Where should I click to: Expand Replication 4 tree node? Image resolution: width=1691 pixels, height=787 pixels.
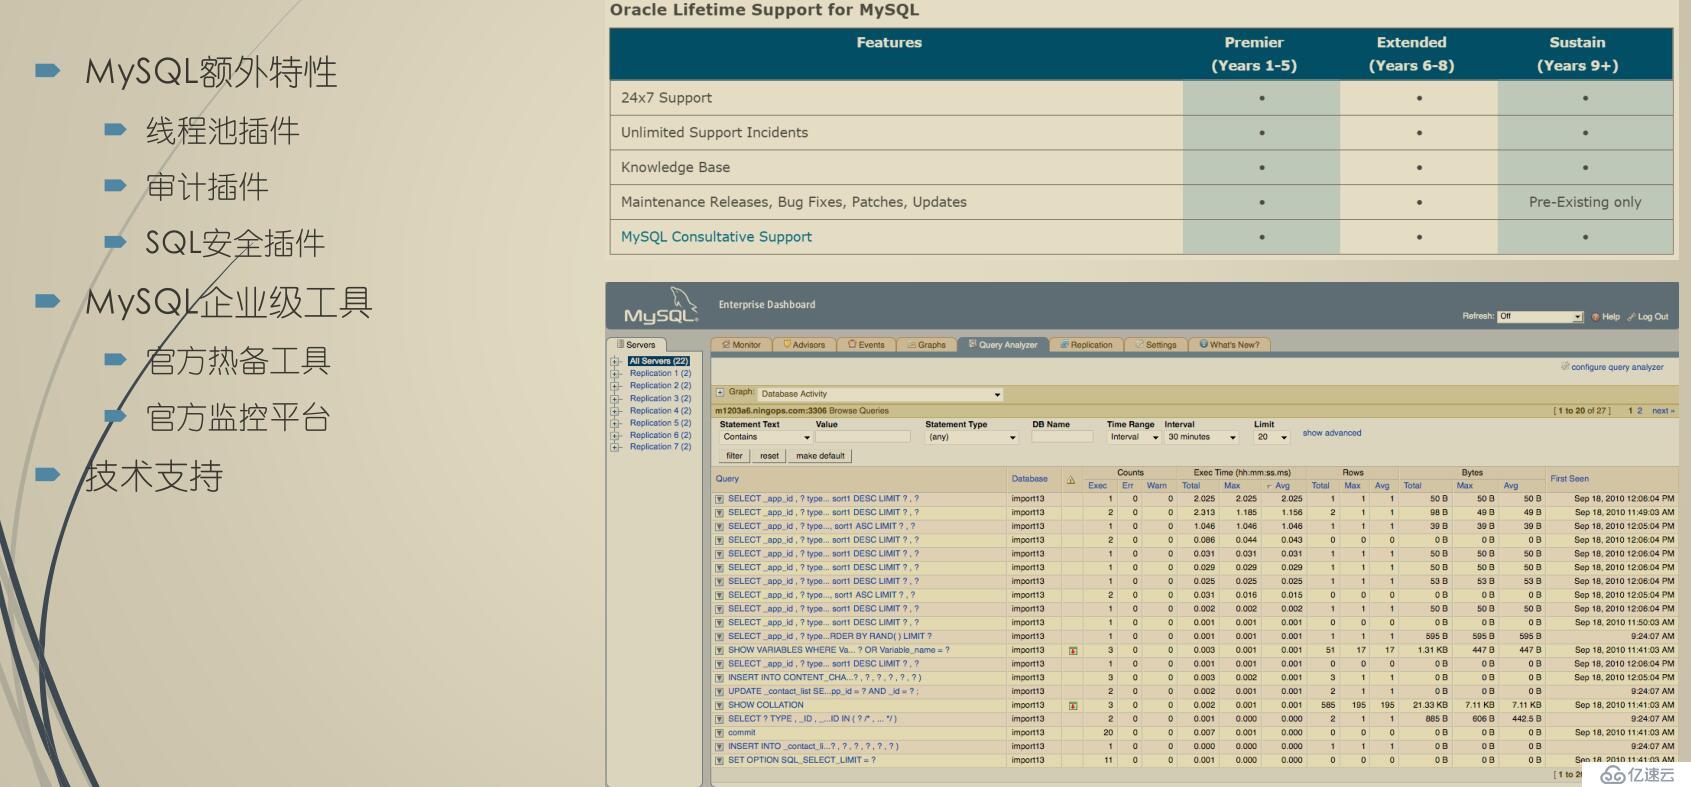coord(616,410)
